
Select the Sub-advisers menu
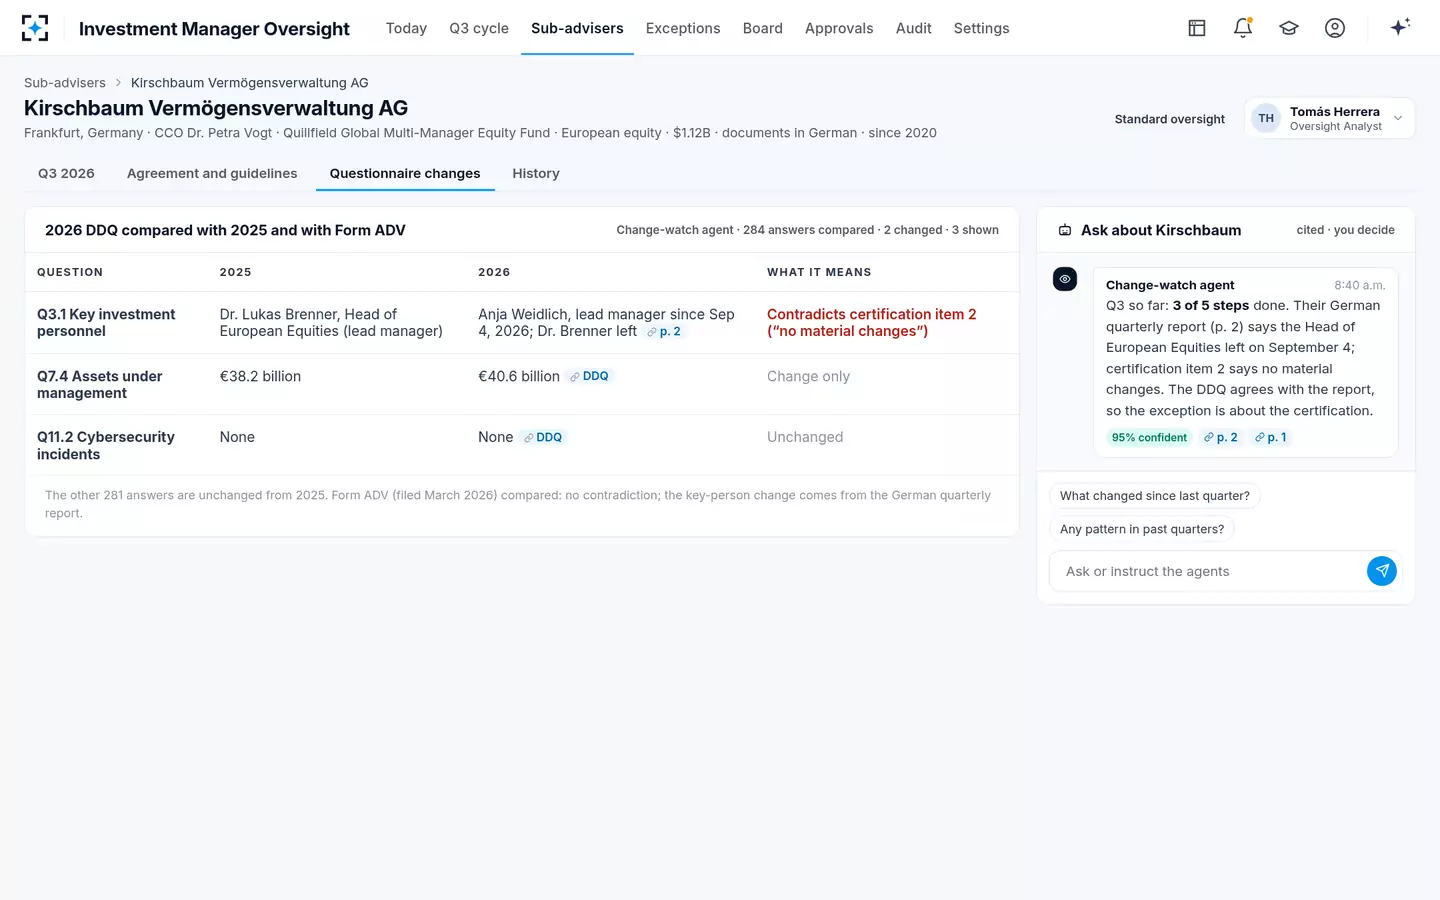tap(577, 28)
